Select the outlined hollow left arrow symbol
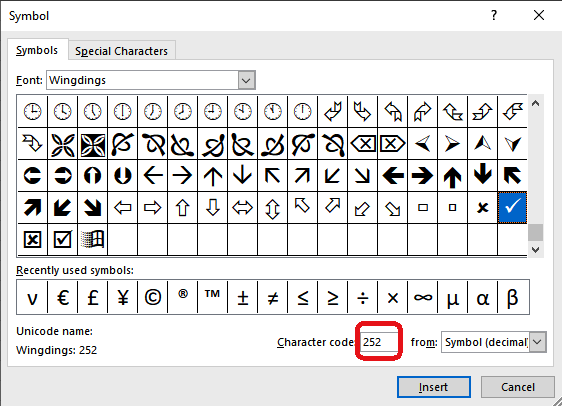This screenshot has width=562, height=406. pos(123,207)
